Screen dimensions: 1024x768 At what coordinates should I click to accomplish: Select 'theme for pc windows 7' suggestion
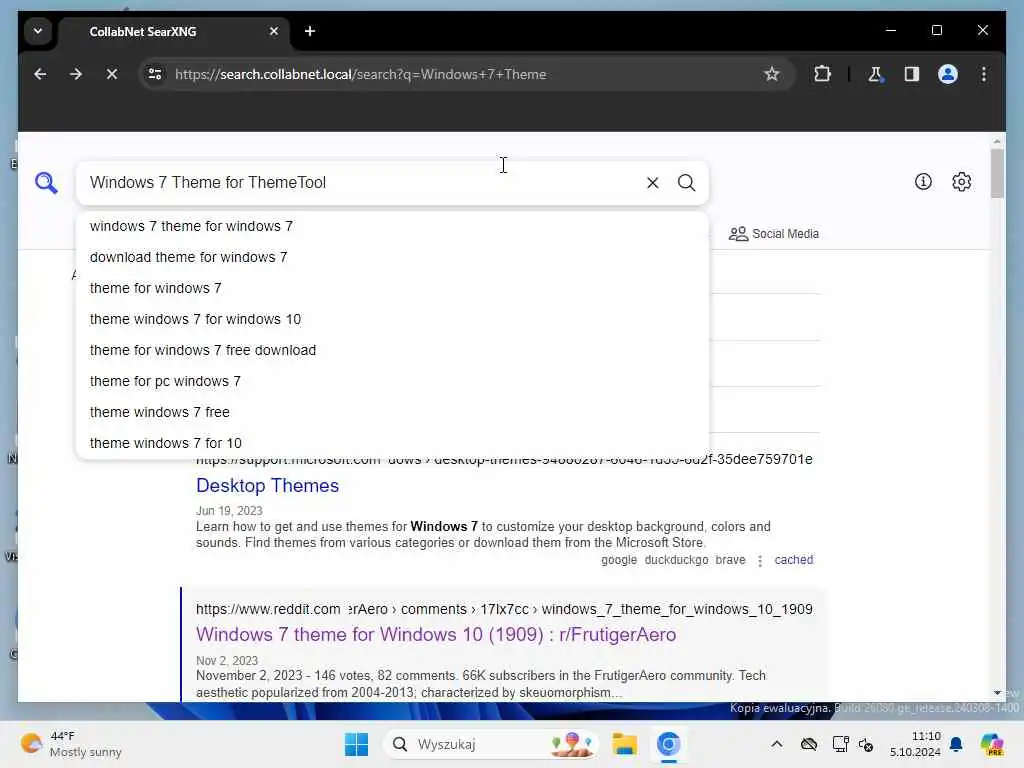(392, 381)
